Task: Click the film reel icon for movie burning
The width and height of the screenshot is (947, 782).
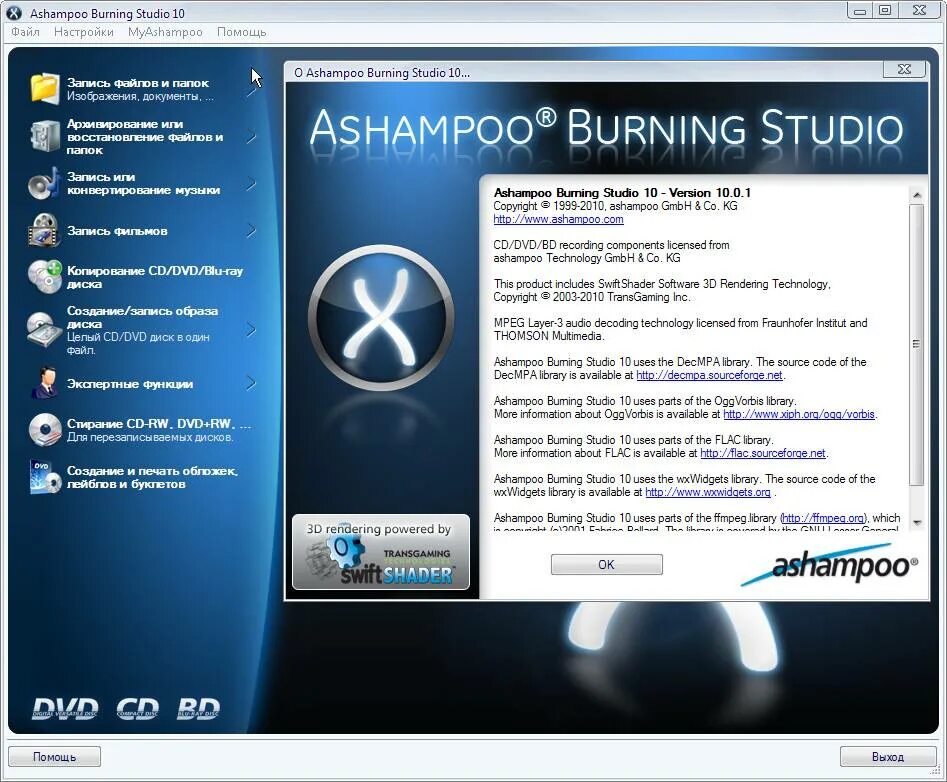Action: point(45,231)
